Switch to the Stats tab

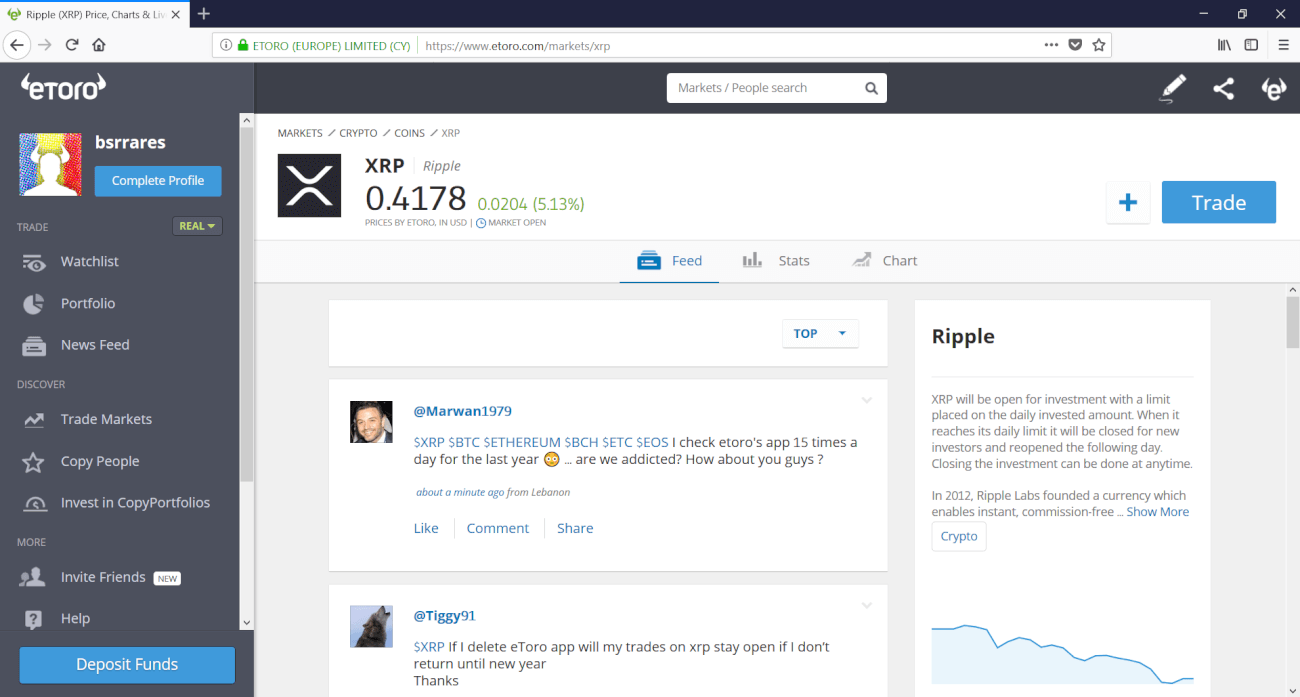tap(776, 261)
